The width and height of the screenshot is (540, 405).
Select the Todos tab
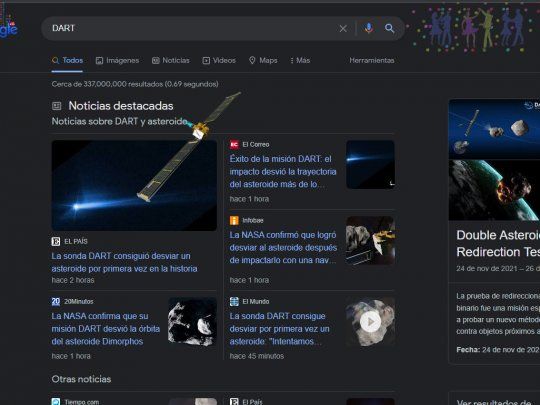[68, 61]
